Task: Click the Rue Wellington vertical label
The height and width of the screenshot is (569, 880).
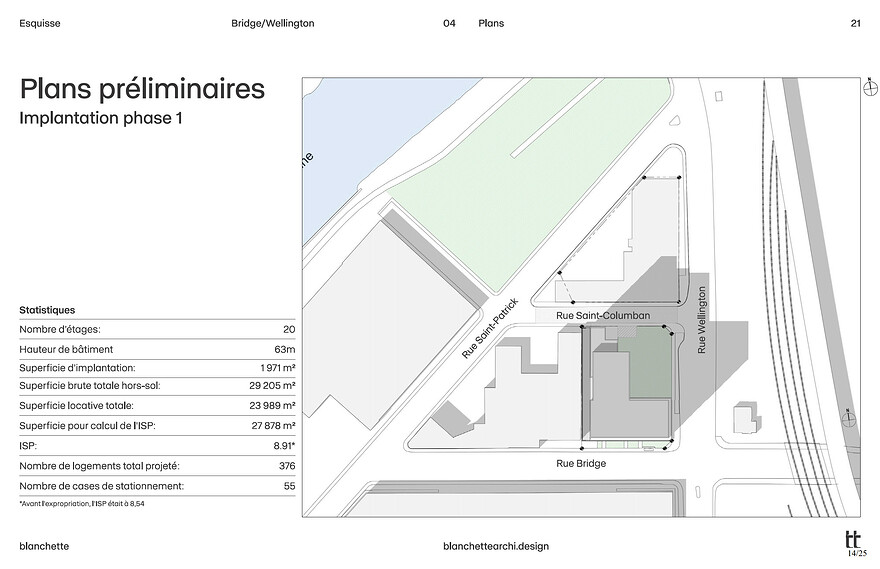Action: coord(701,320)
